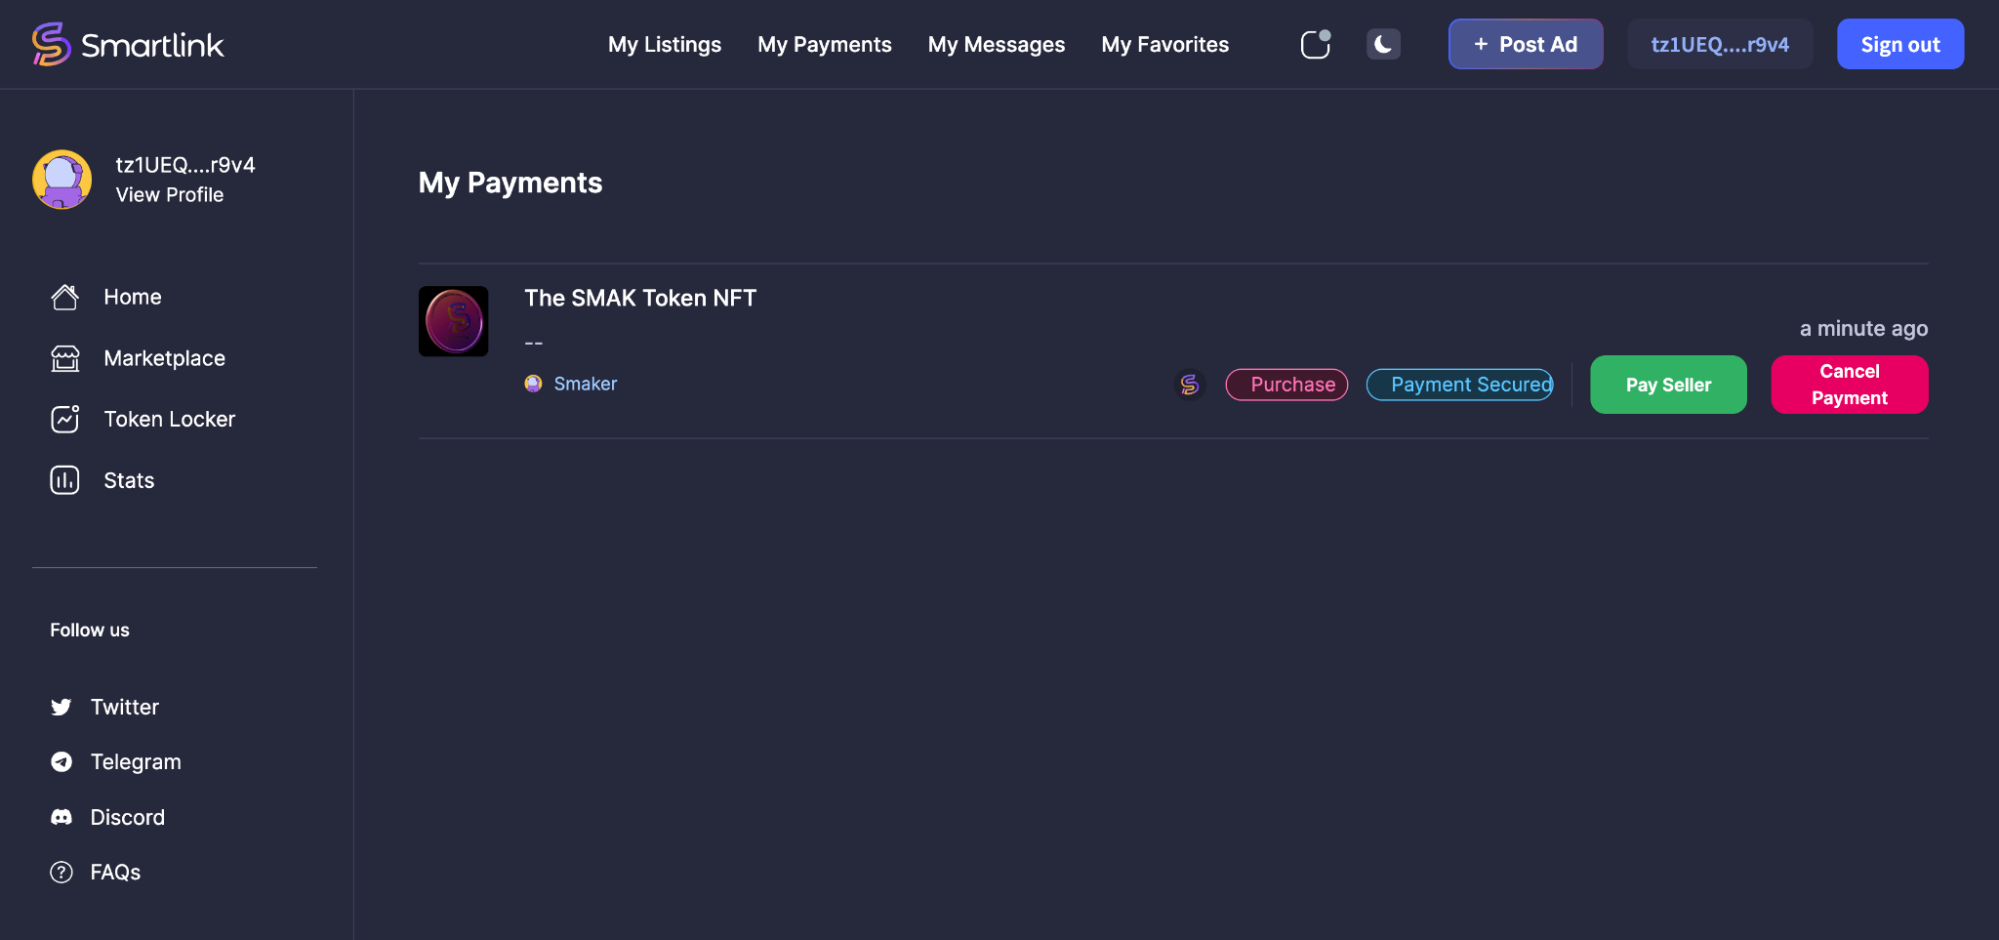Open the Smaker seller link
The width and height of the screenshot is (1999, 940).
(585, 384)
